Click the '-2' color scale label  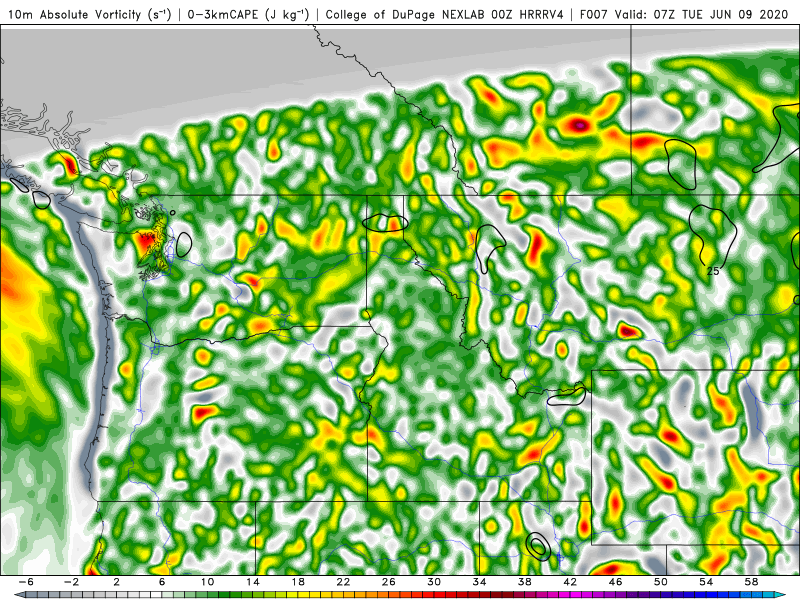(71, 582)
